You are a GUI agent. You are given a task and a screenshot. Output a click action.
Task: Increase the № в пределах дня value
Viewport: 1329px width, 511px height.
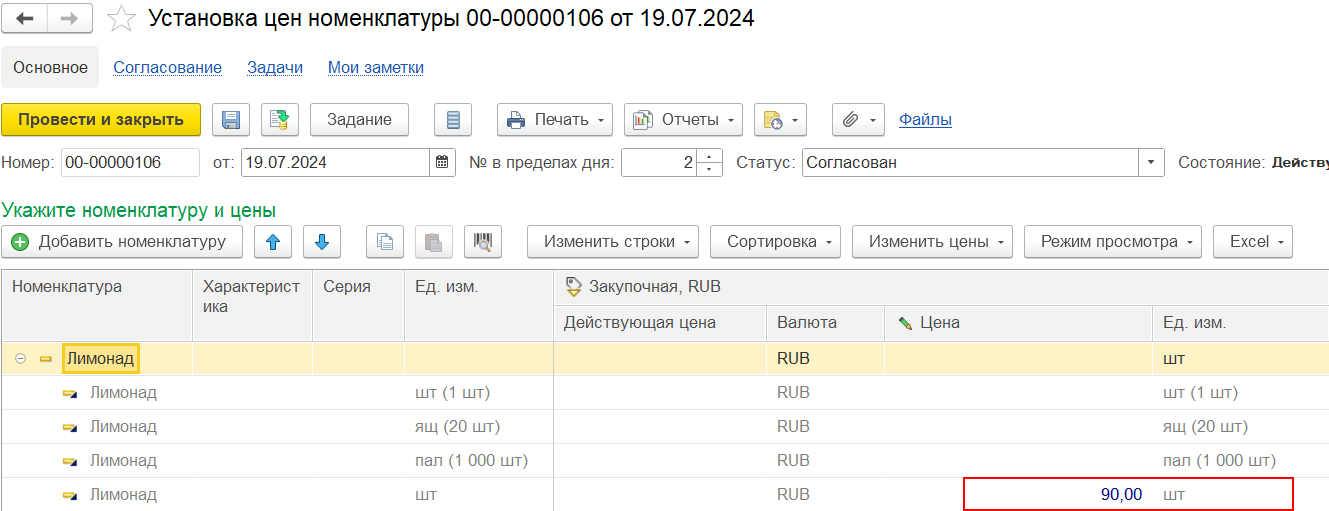tap(710, 157)
